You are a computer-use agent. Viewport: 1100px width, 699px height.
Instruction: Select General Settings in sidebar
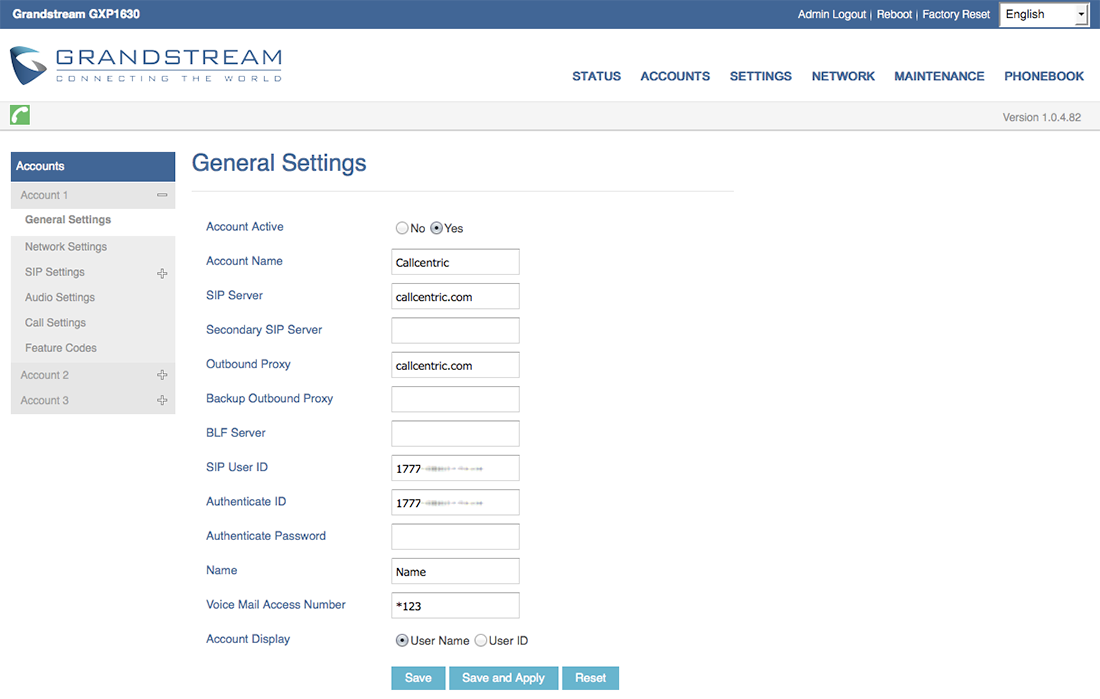point(68,220)
